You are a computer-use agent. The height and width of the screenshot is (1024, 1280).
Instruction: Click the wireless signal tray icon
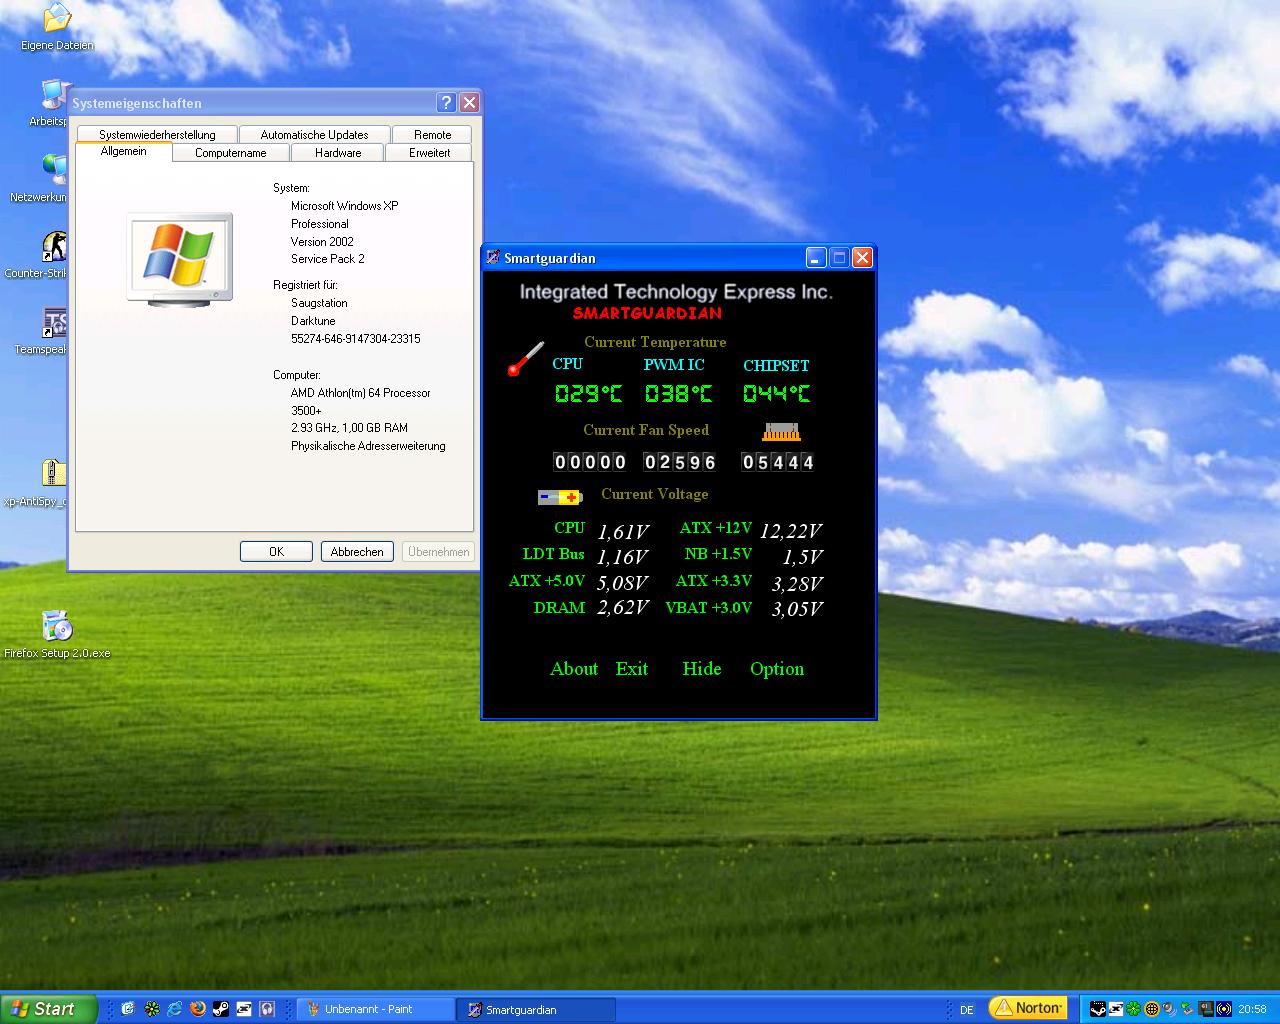tap(1224, 1009)
